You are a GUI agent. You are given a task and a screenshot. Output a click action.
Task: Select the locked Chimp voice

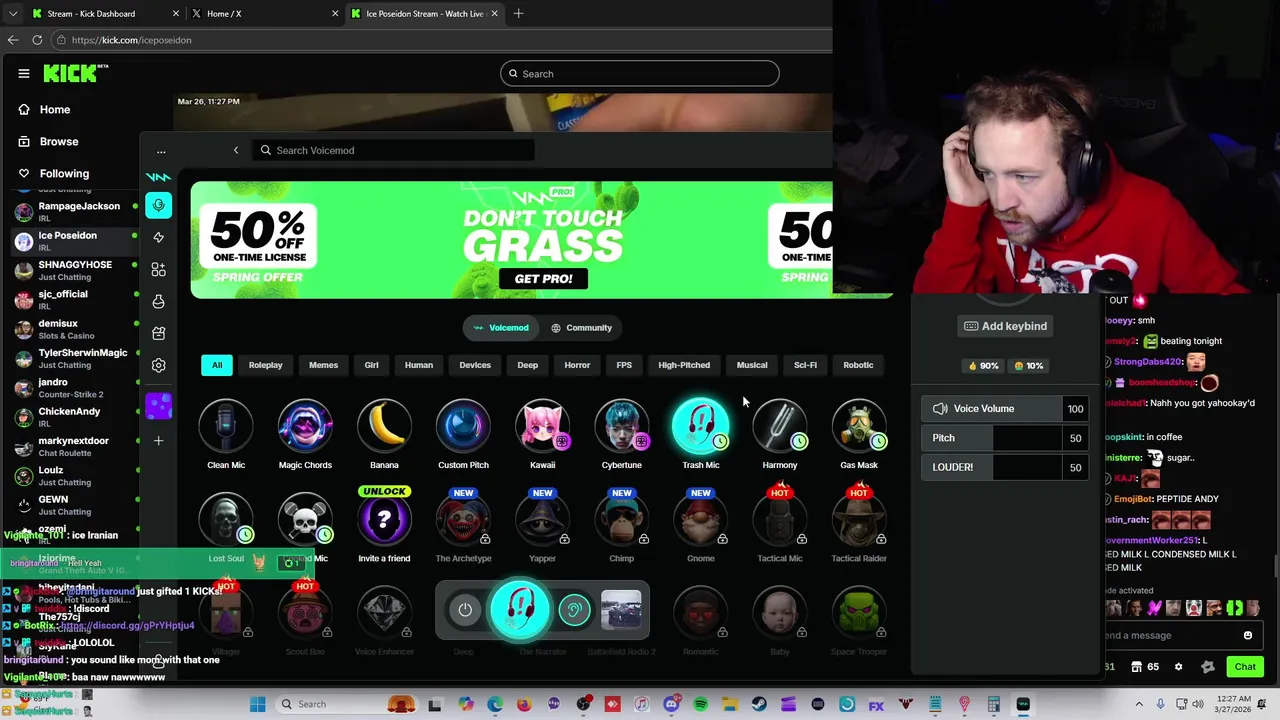click(621, 519)
